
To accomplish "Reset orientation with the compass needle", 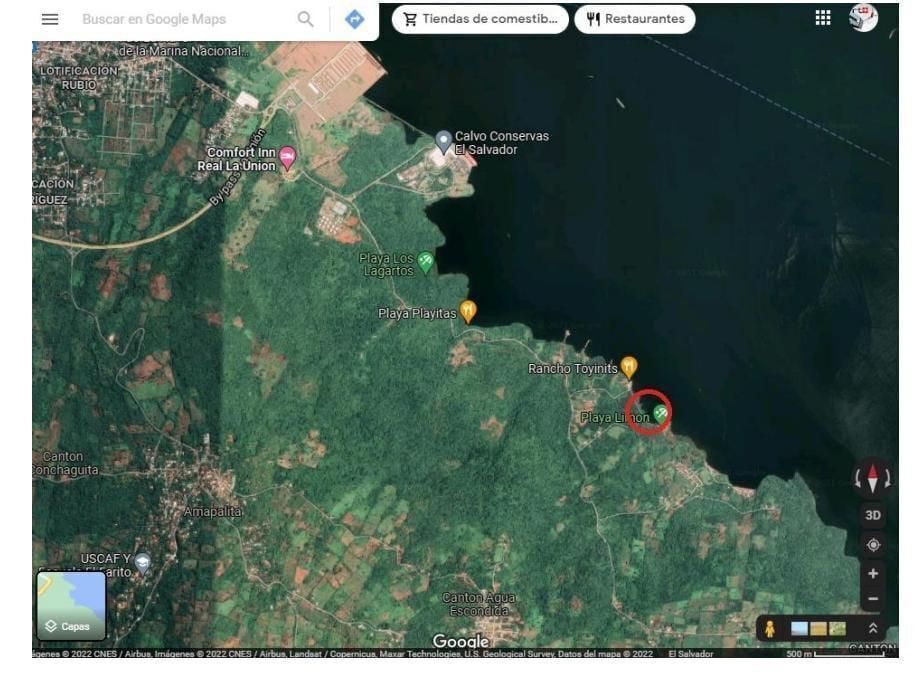I will pos(873,478).
